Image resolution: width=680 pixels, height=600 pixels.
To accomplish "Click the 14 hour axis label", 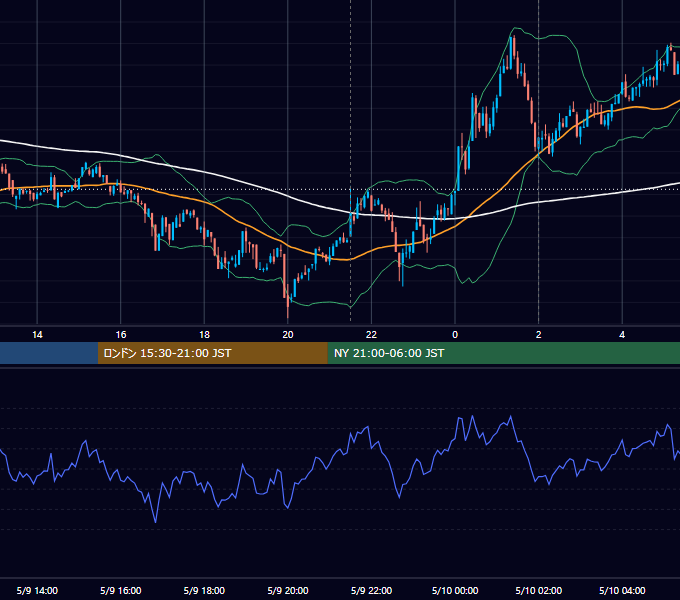I will [x=37, y=335].
